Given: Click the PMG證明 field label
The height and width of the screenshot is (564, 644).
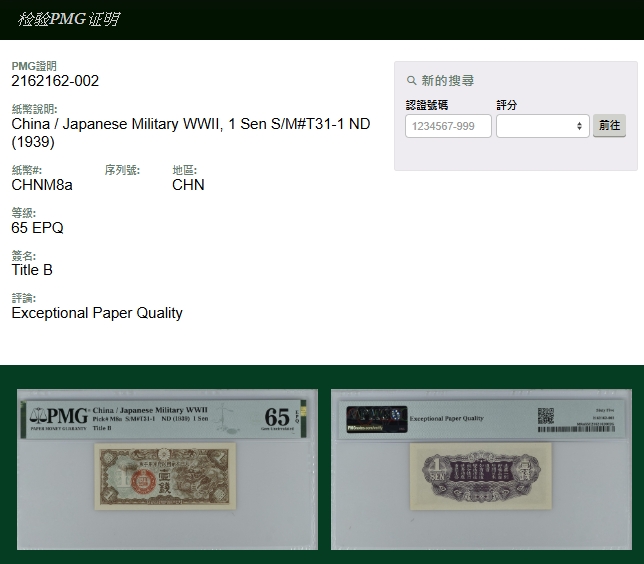Looking at the screenshot, I should [x=34, y=66].
